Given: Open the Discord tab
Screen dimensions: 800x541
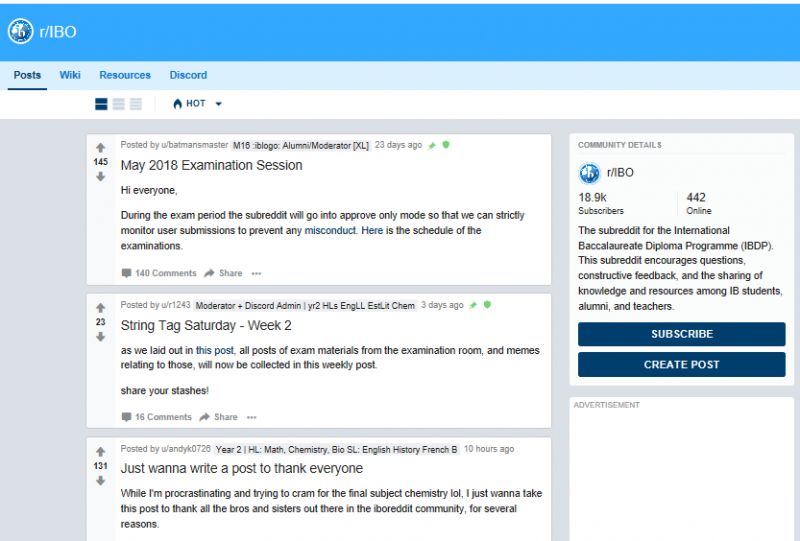Looking at the screenshot, I should [x=188, y=75].
